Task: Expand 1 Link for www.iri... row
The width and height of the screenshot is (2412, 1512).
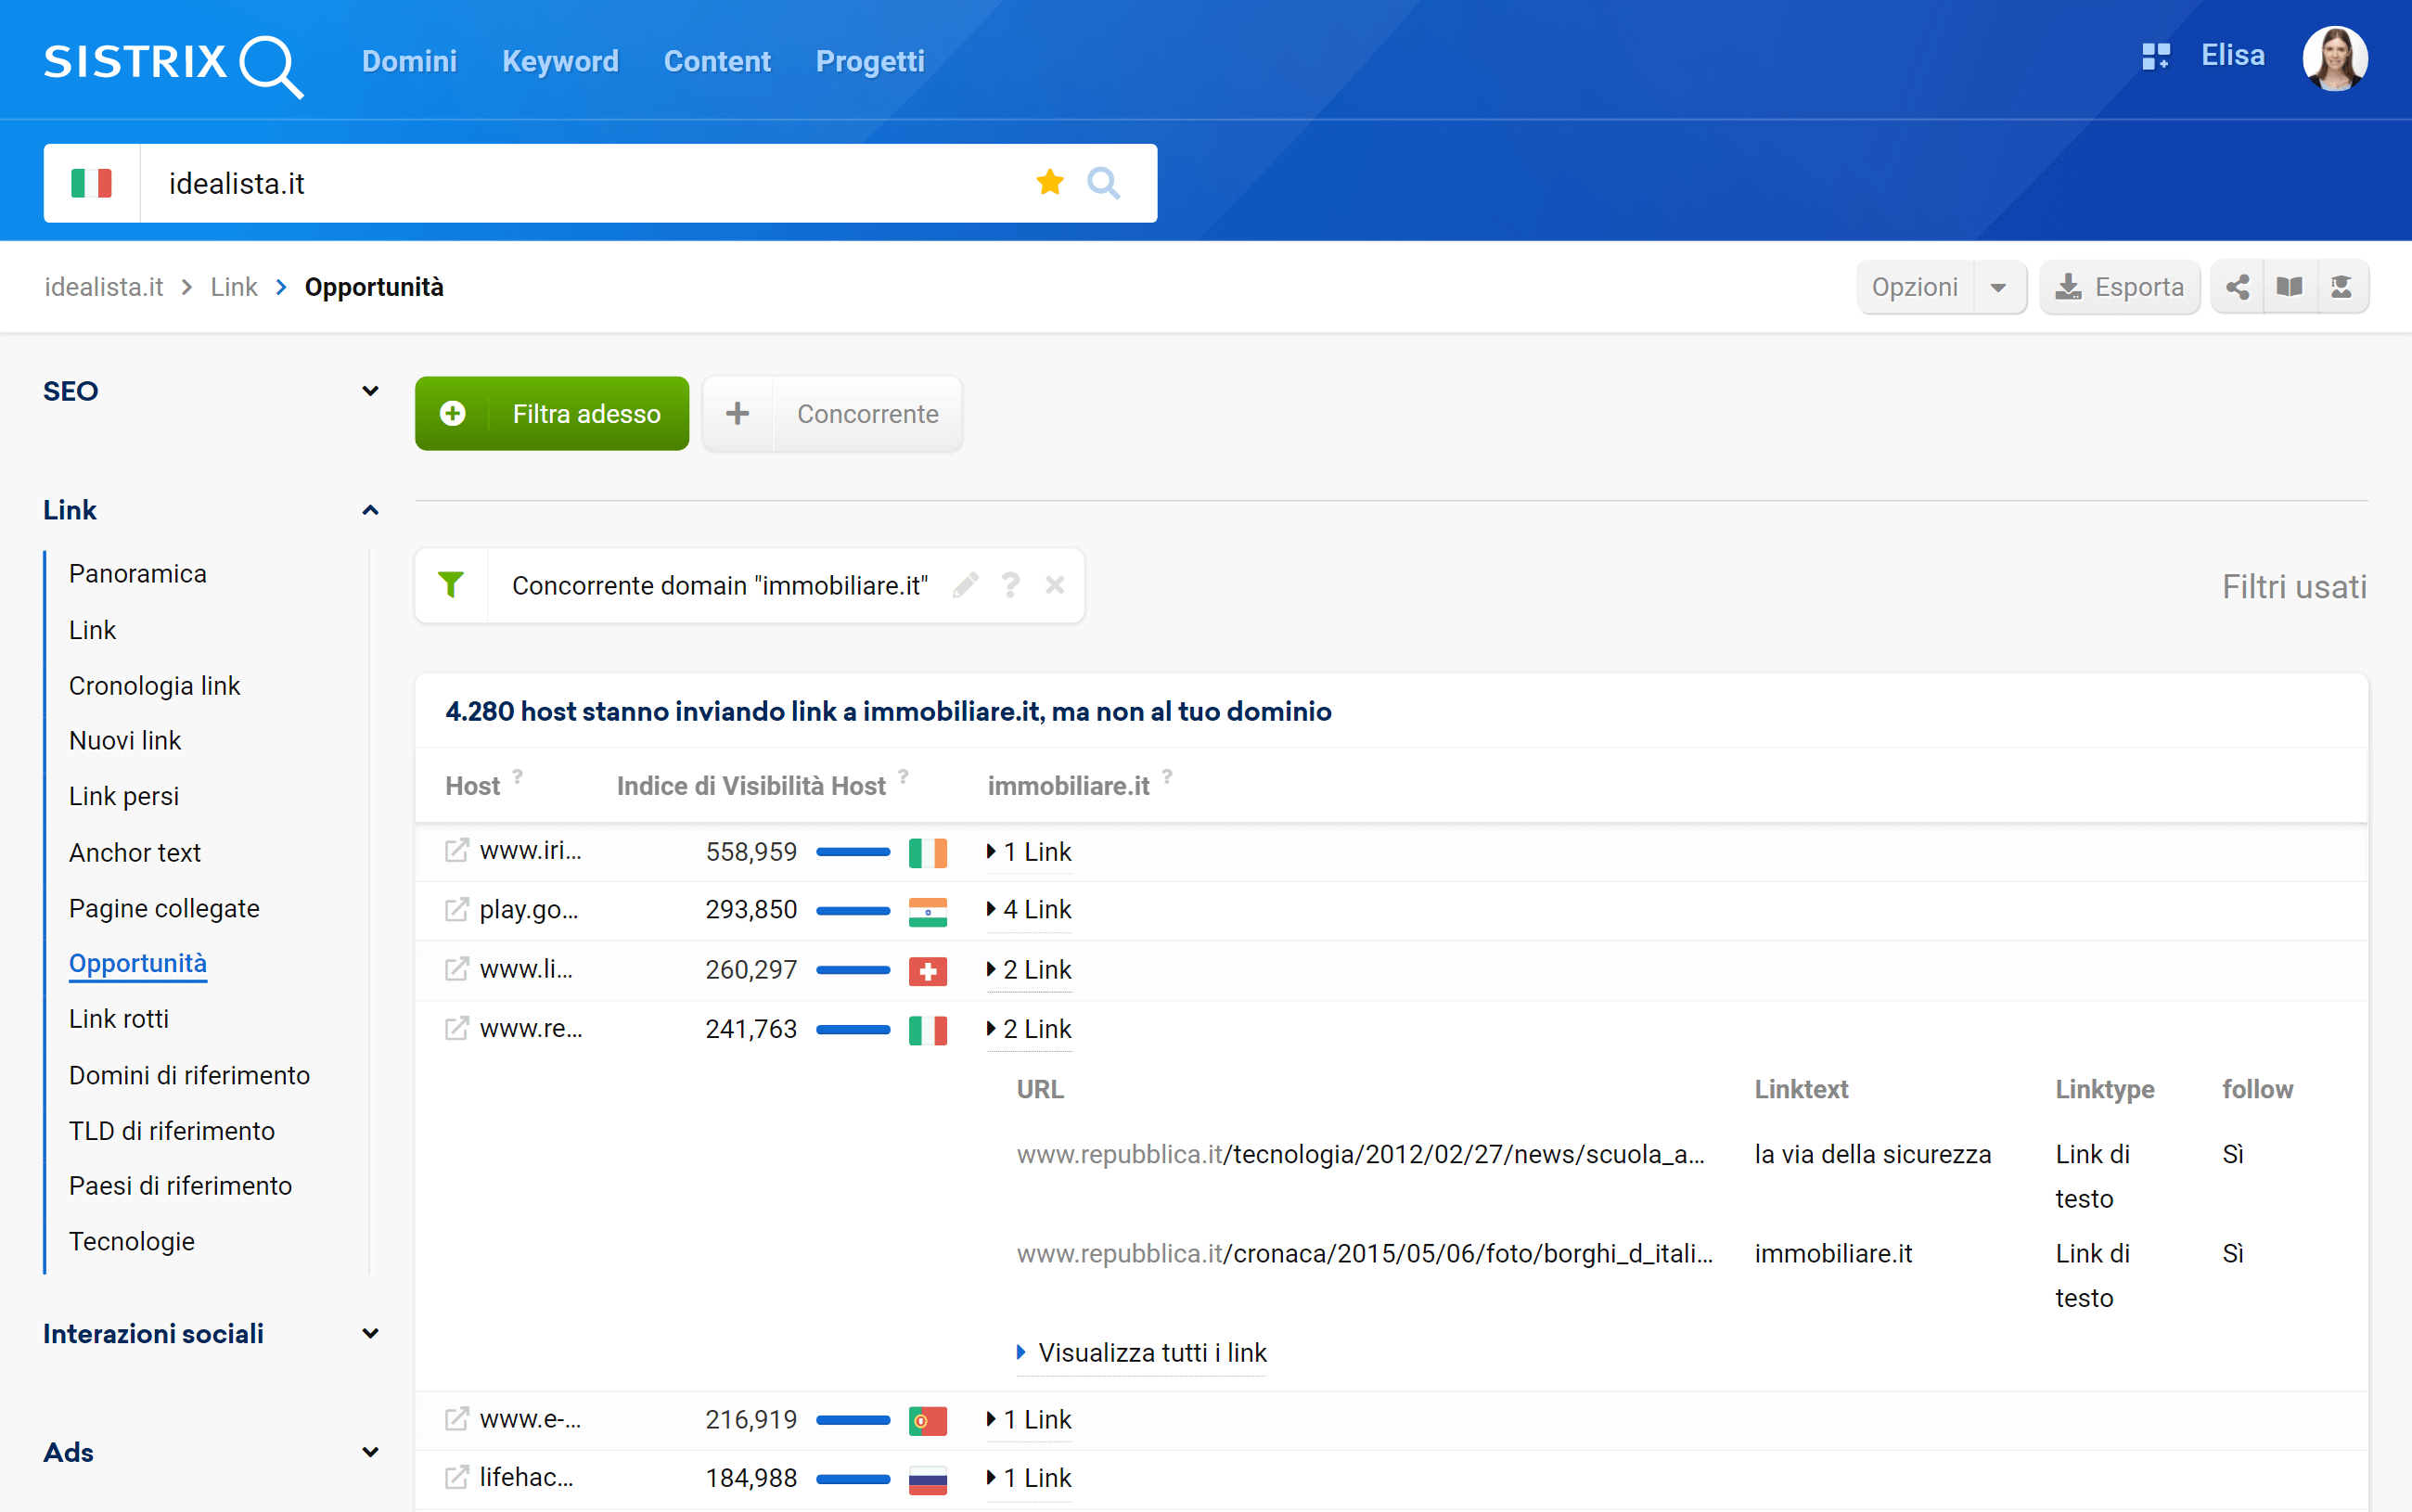Action: click(1029, 852)
